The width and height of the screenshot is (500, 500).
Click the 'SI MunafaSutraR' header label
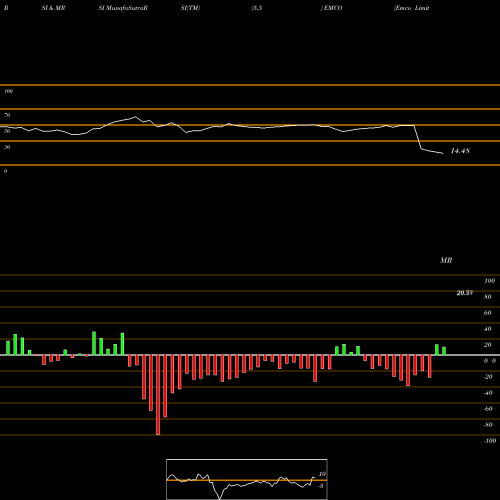click(x=123, y=8)
